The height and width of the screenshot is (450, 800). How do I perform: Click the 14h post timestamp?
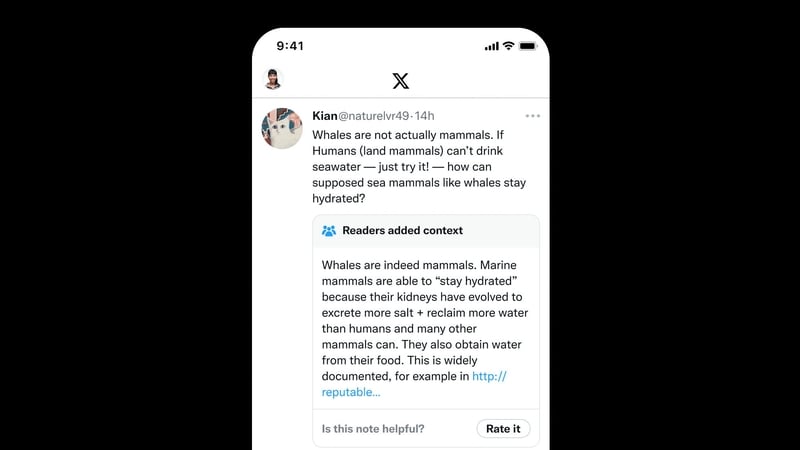tap(424, 116)
